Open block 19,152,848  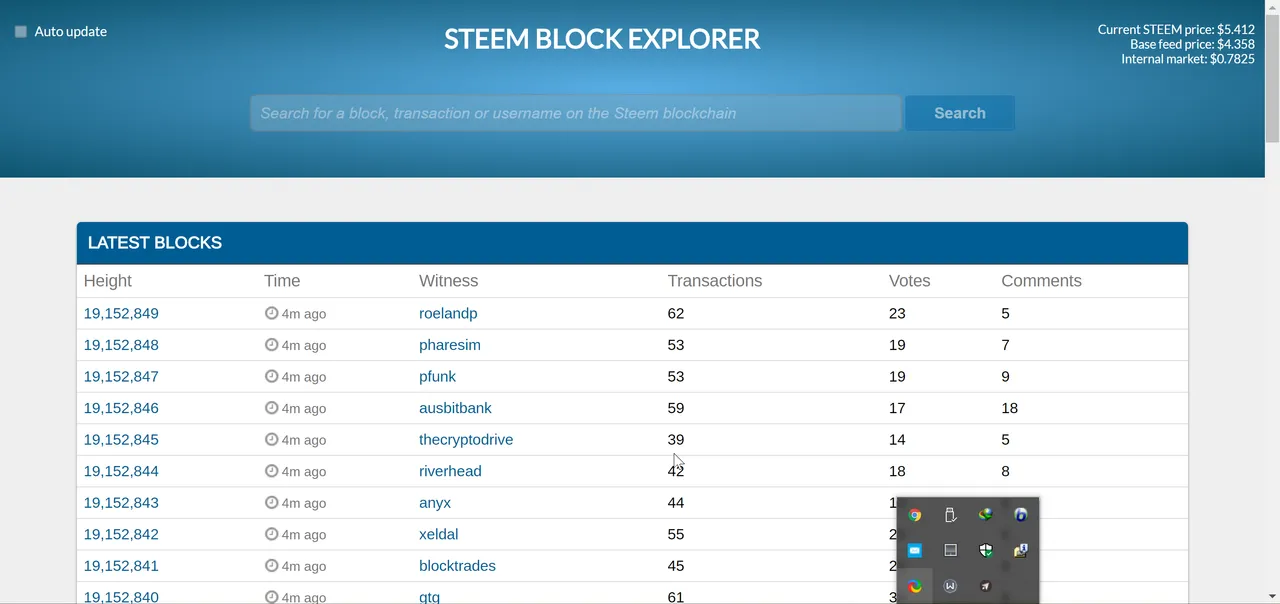(x=121, y=345)
